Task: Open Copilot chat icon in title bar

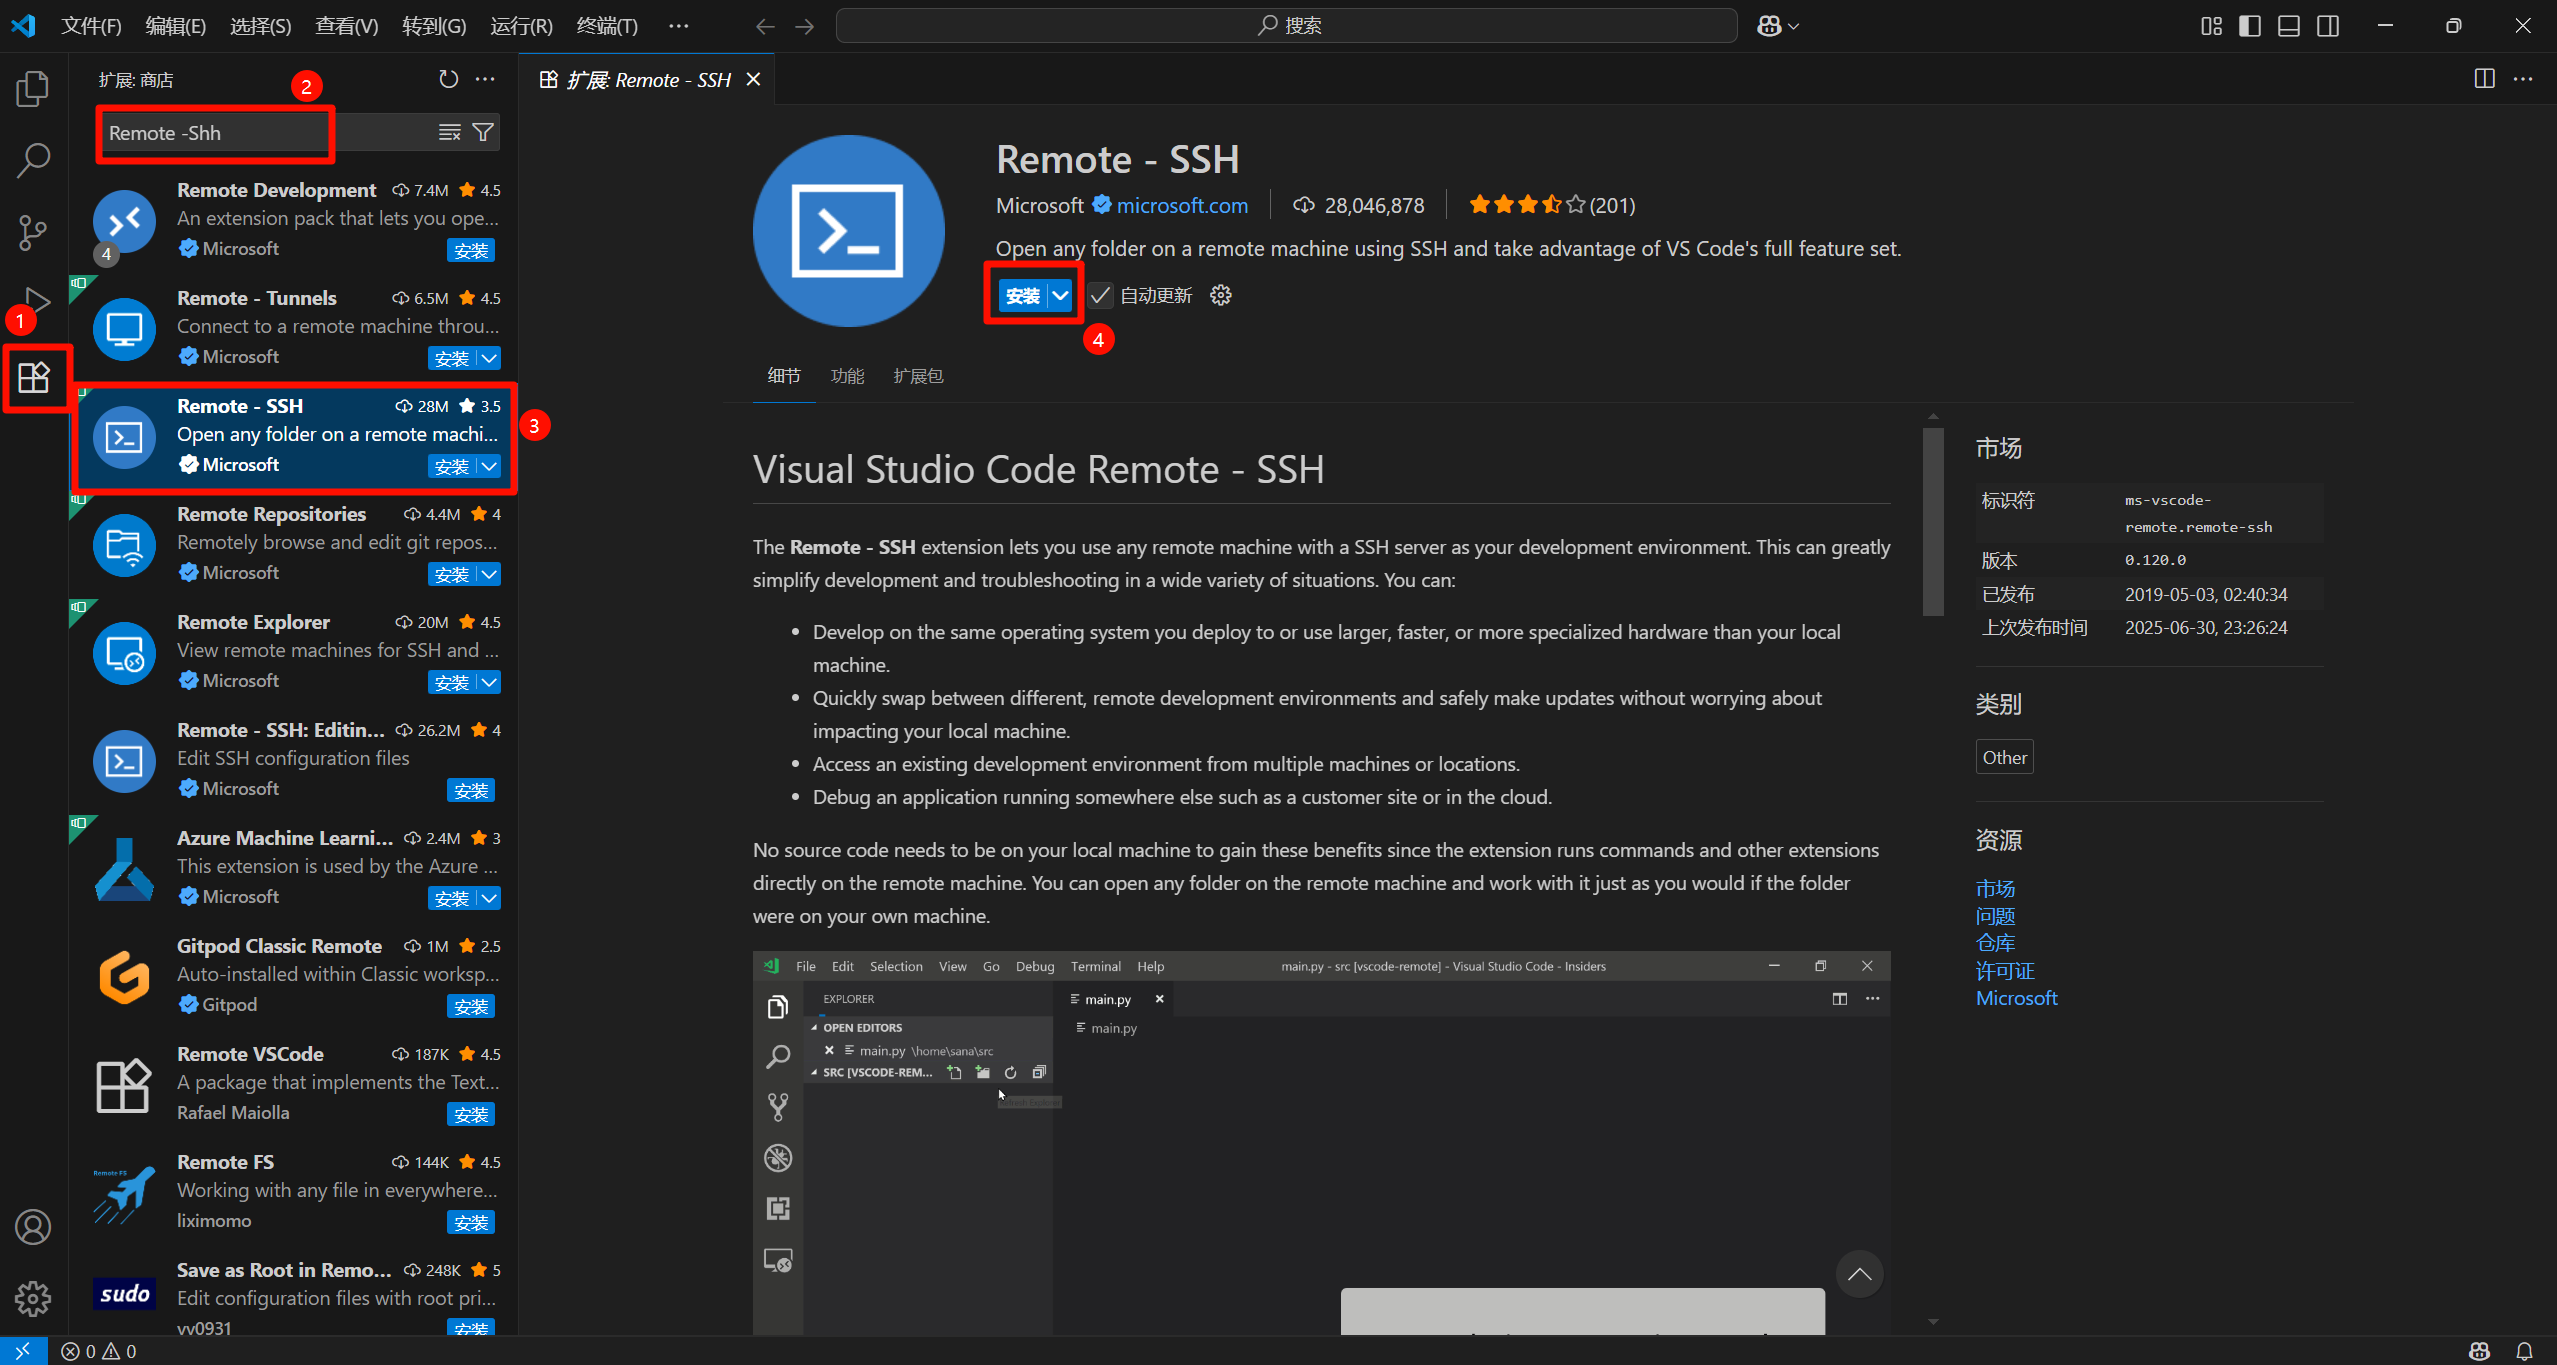Action: 1769,26
